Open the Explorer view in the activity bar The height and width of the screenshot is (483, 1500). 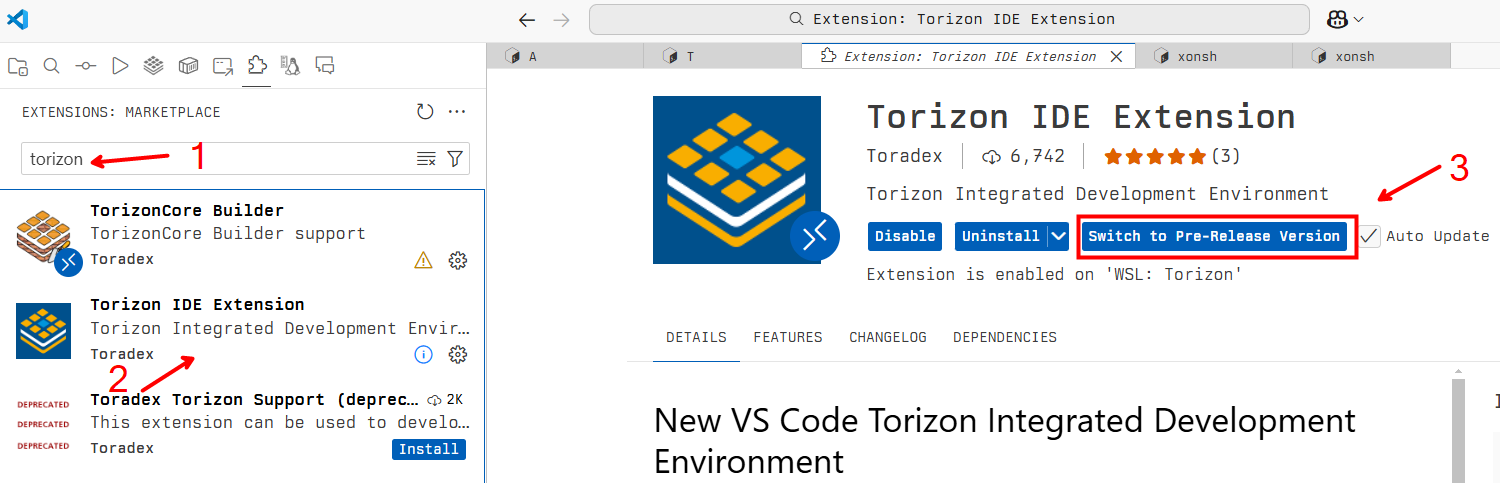(18, 66)
